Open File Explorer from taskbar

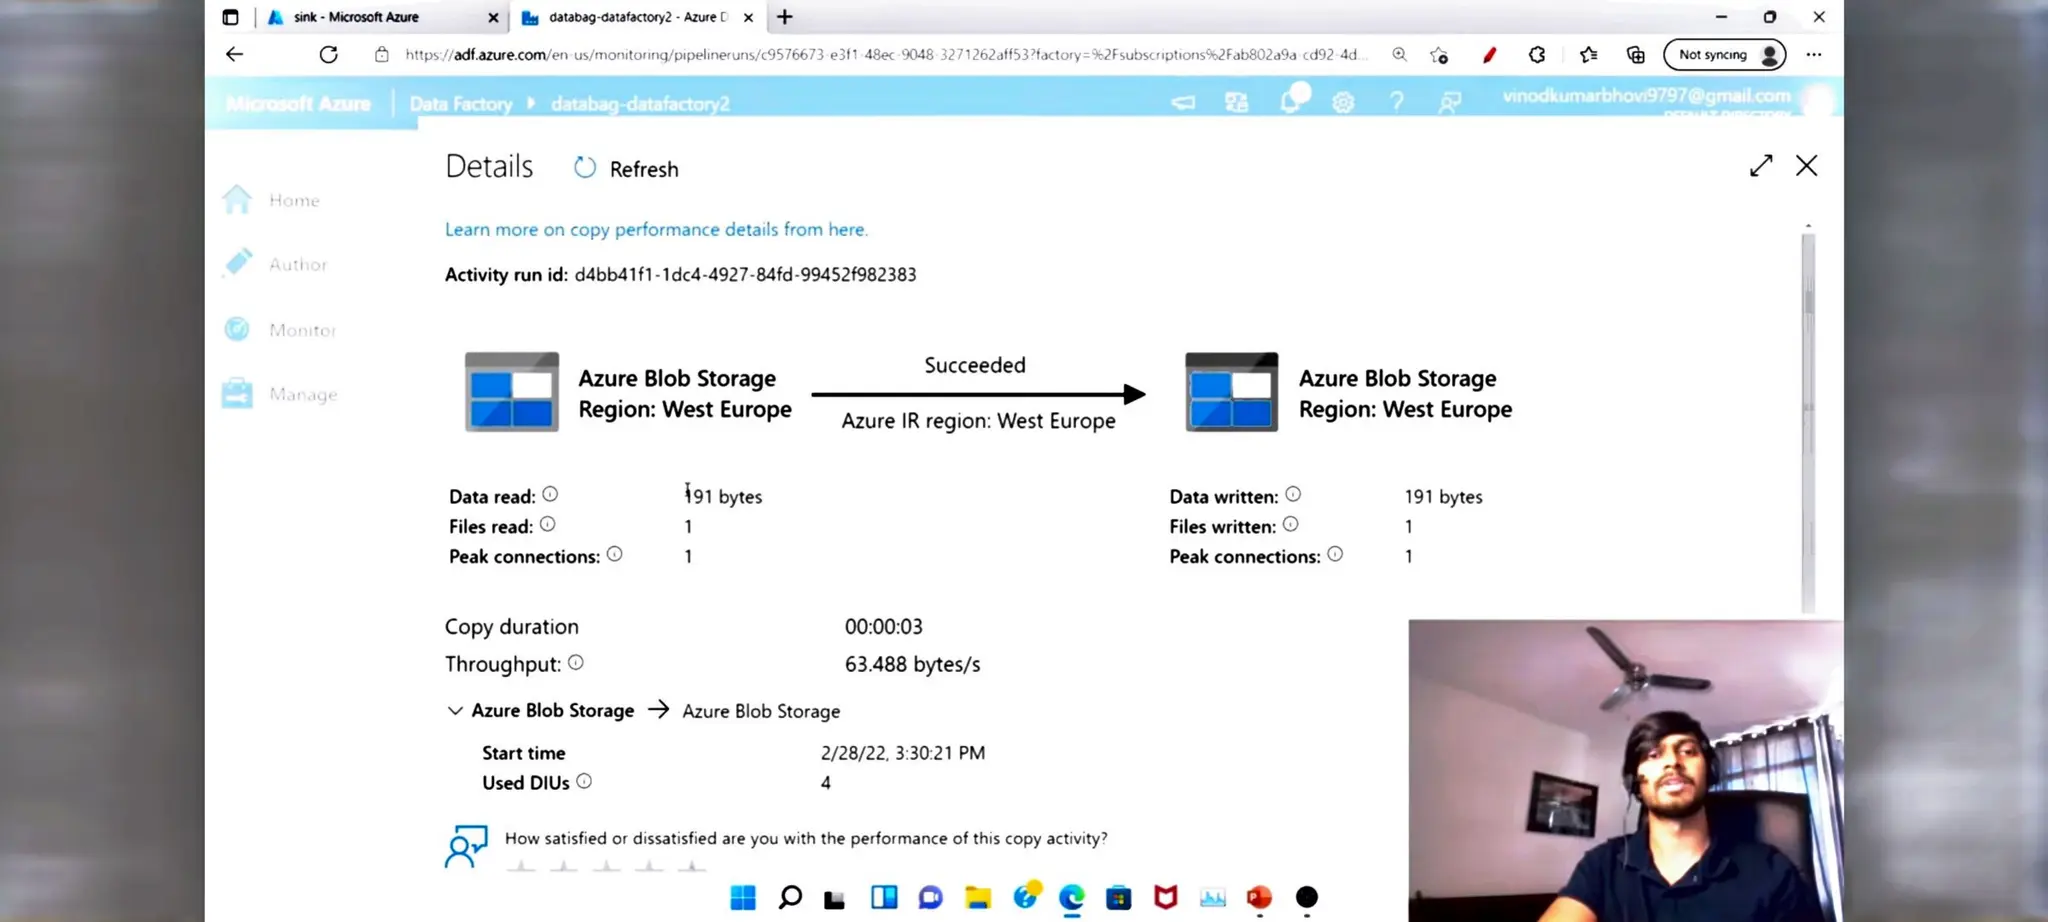tap(978, 897)
